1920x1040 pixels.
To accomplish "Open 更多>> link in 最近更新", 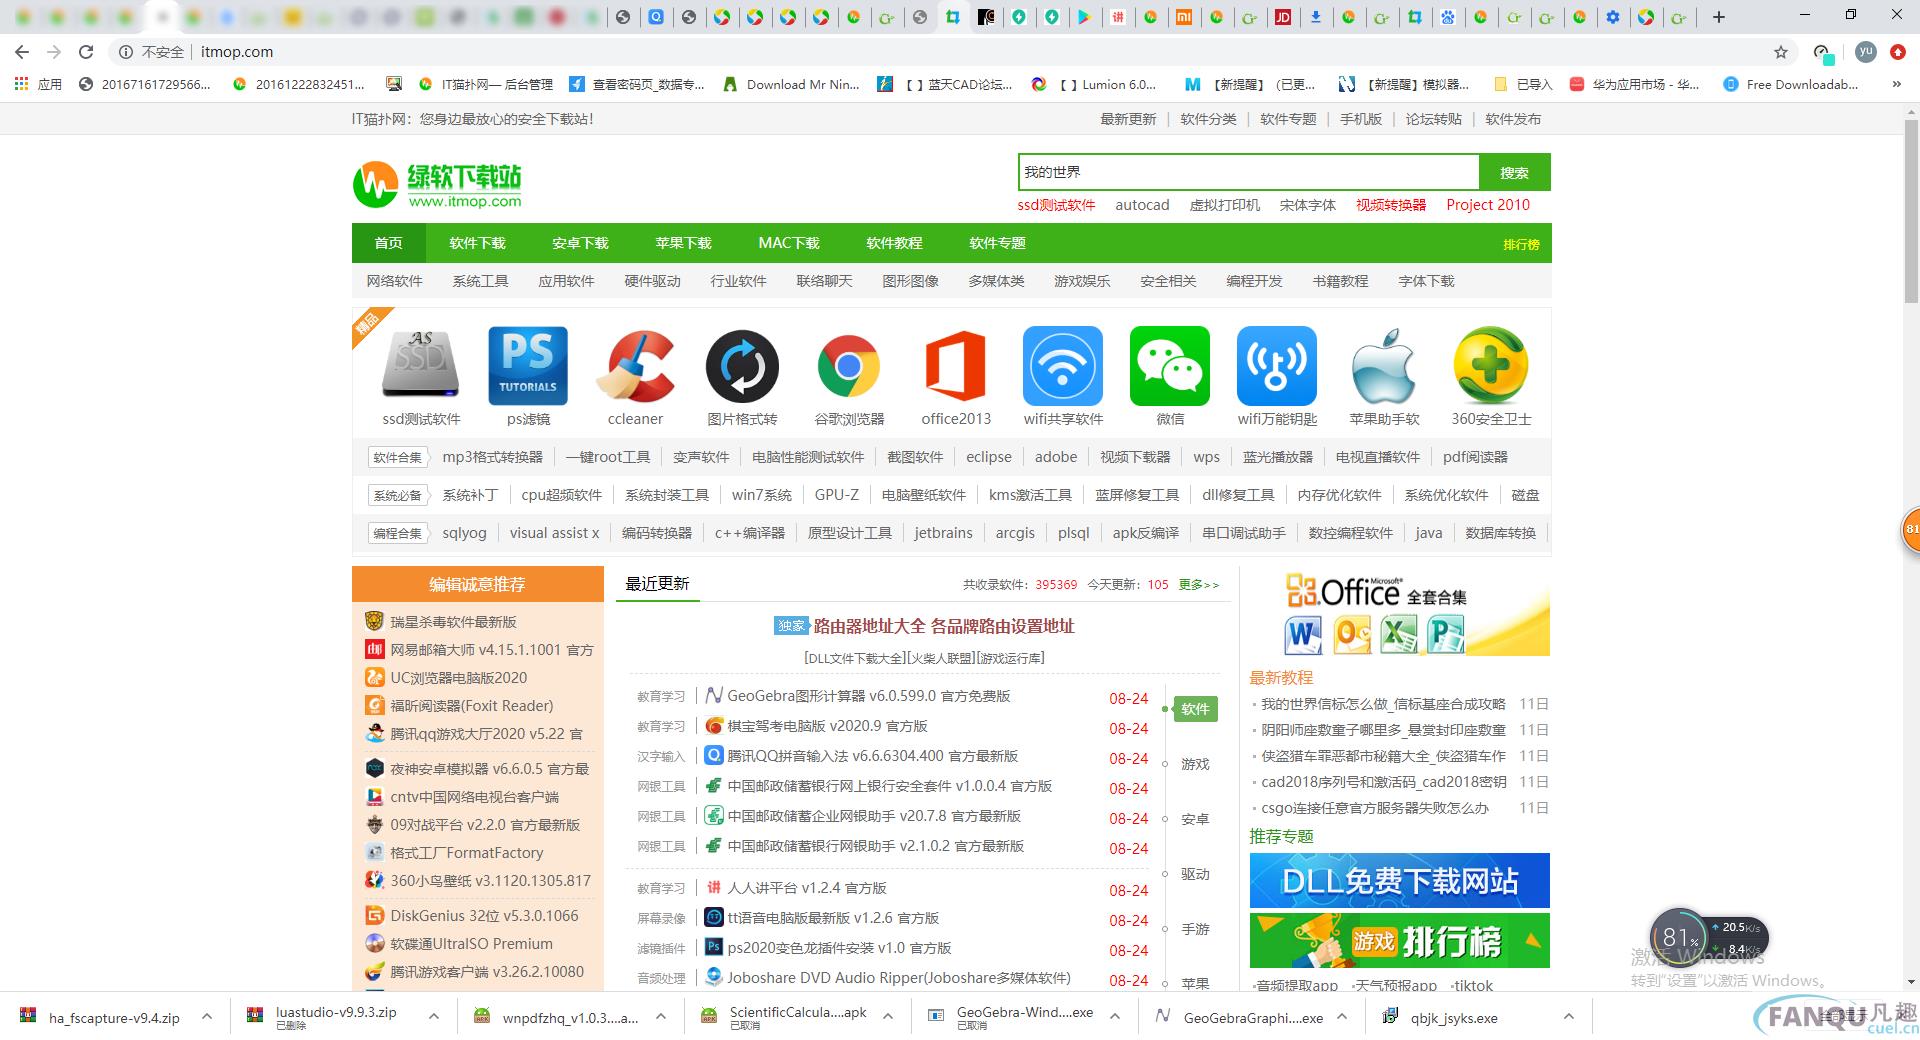I will pos(1199,585).
